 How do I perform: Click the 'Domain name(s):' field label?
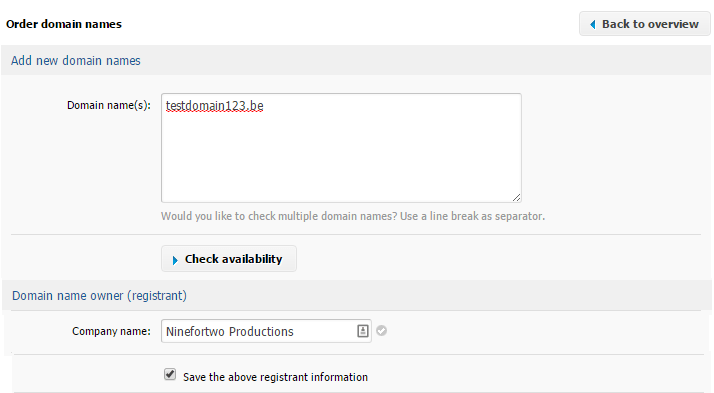click(x=109, y=105)
